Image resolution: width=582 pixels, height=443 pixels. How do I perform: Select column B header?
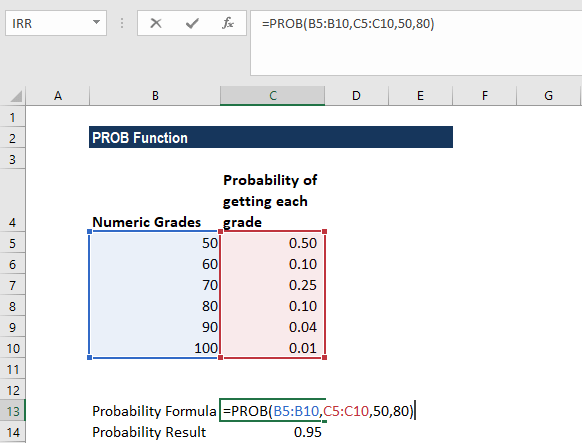pos(155,96)
